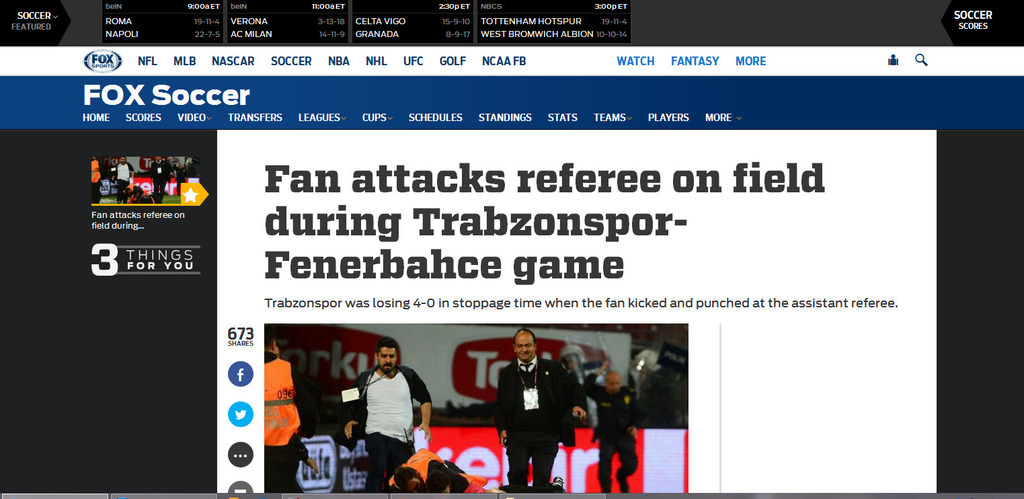Open the Teams dropdown
The height and width of the screenshot is (499, 1024).
pos(613,118)
